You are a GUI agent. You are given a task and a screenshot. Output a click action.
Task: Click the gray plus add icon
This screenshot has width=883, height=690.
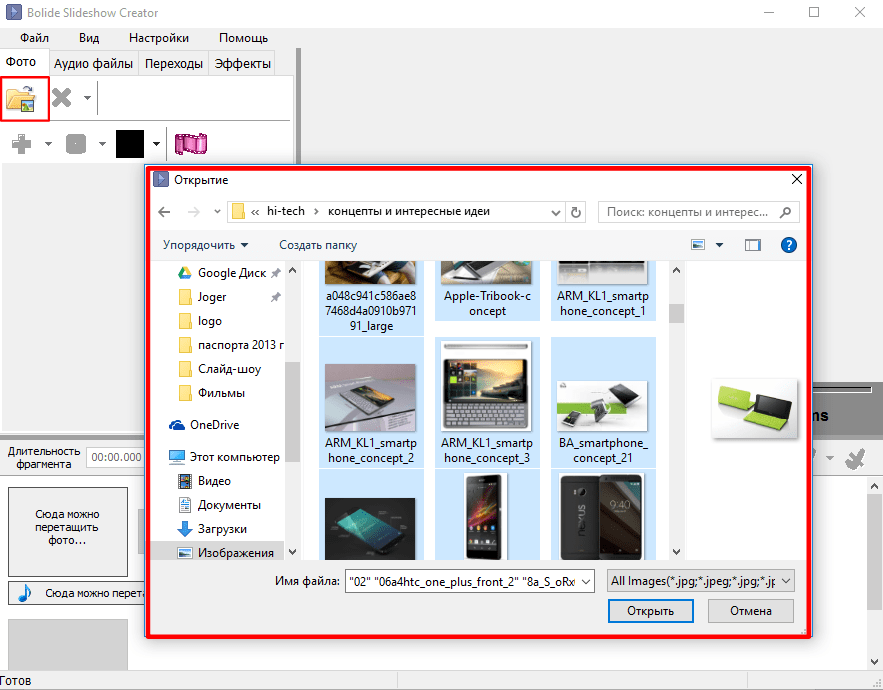click(21, 144)
